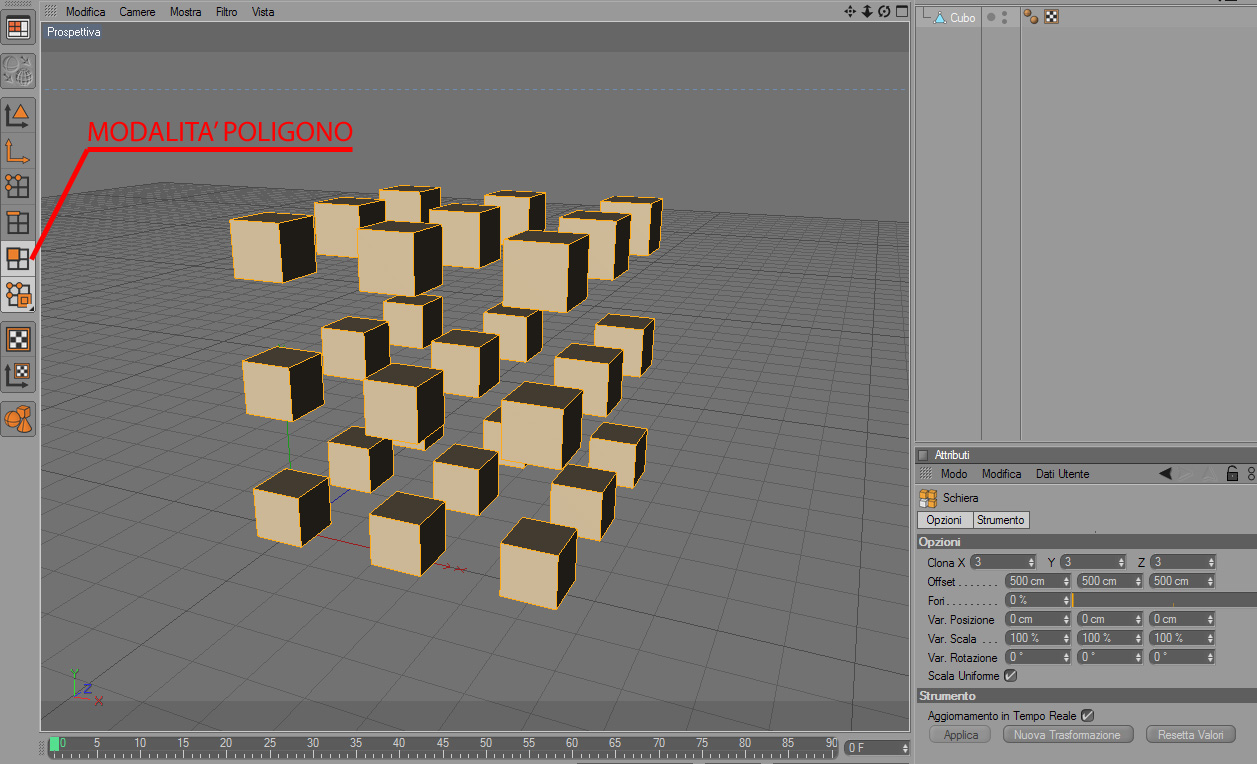The image size is (1257, 764).
Task: Adjust Fori percent stepper arrows
Action: 1066,600
